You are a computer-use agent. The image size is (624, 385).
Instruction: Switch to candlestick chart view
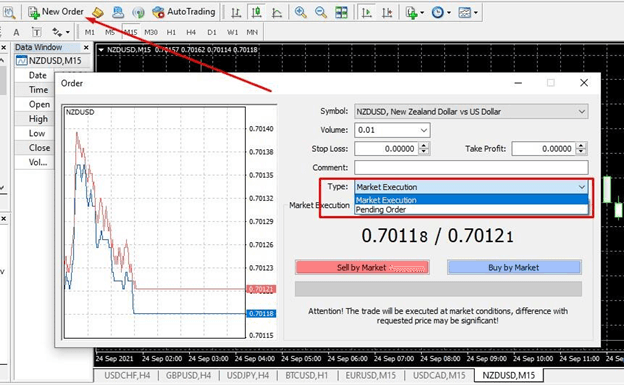pyautogui.click(x=257, y=12)
